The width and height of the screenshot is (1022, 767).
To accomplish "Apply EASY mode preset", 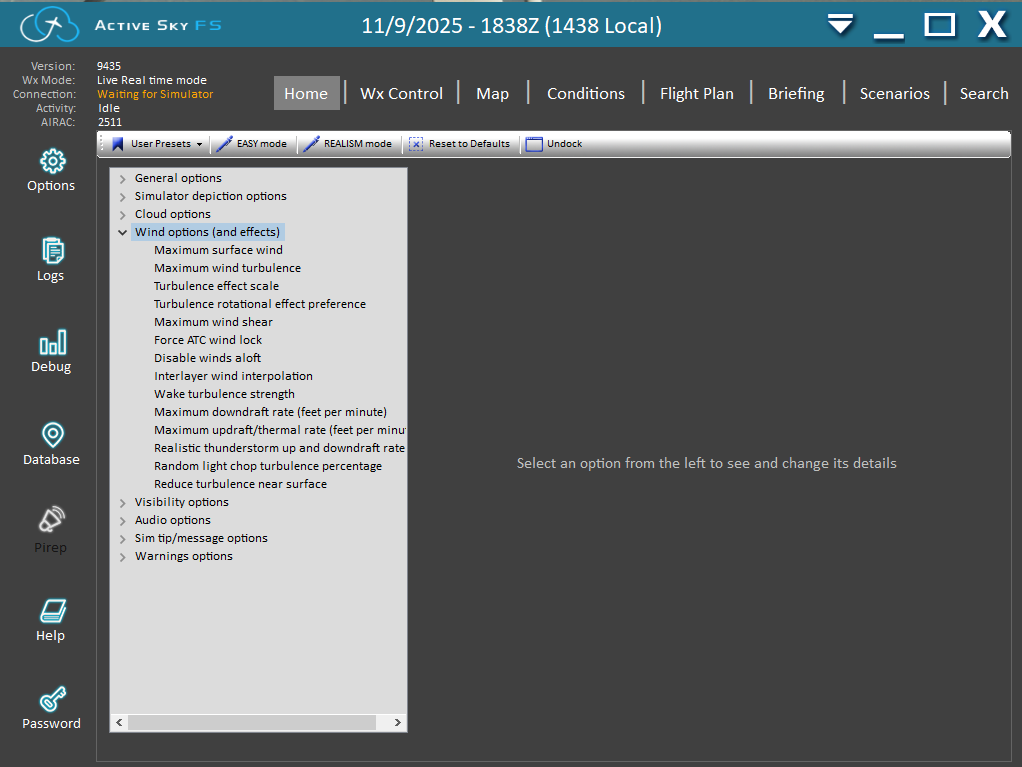I will point(252,144).
